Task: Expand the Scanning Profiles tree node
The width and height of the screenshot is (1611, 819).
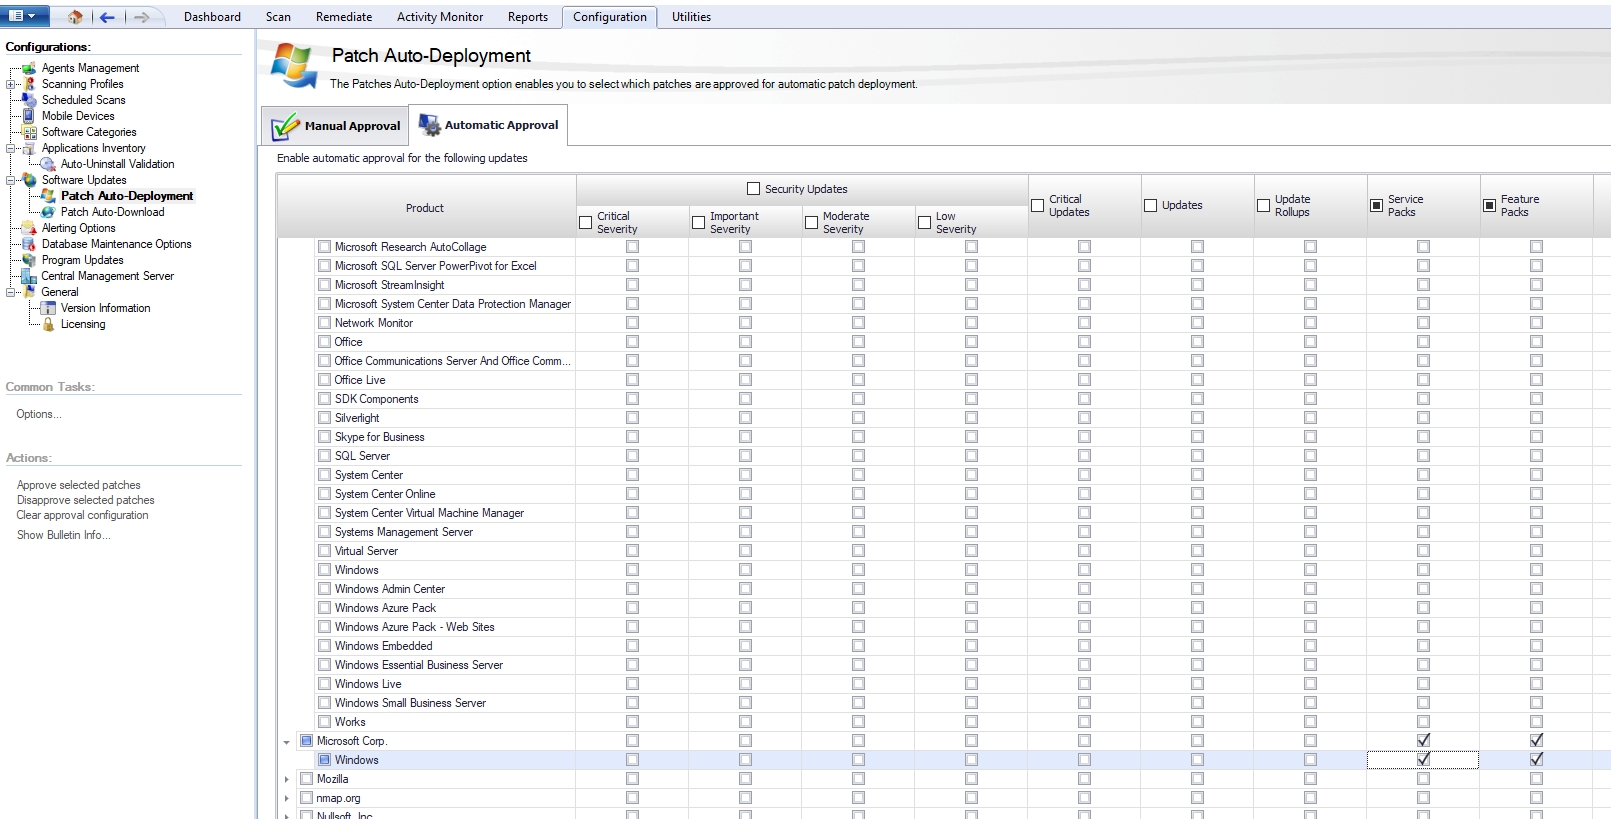Action: pyautogui.click(x=11, y=84)
